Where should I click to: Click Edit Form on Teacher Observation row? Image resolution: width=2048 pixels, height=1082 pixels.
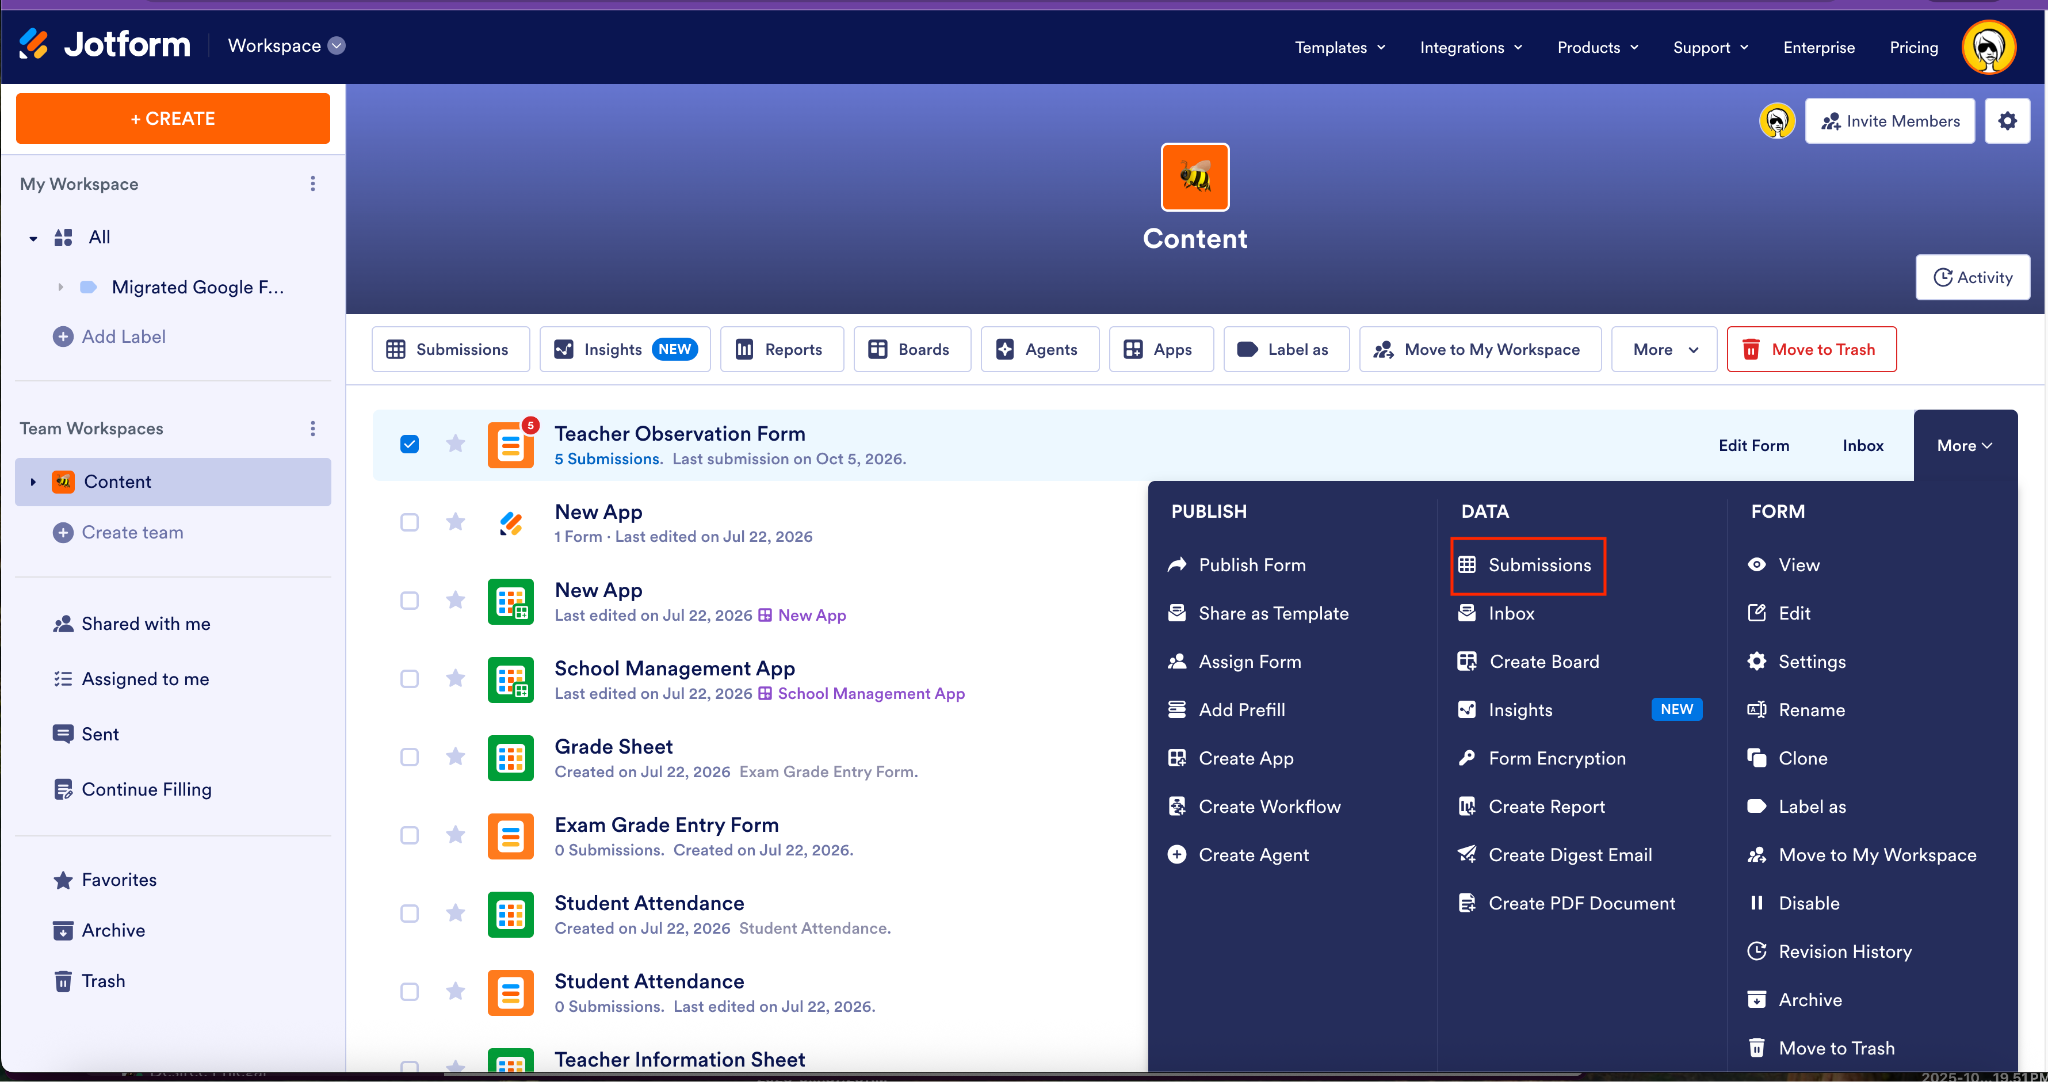pos(1754,446)
